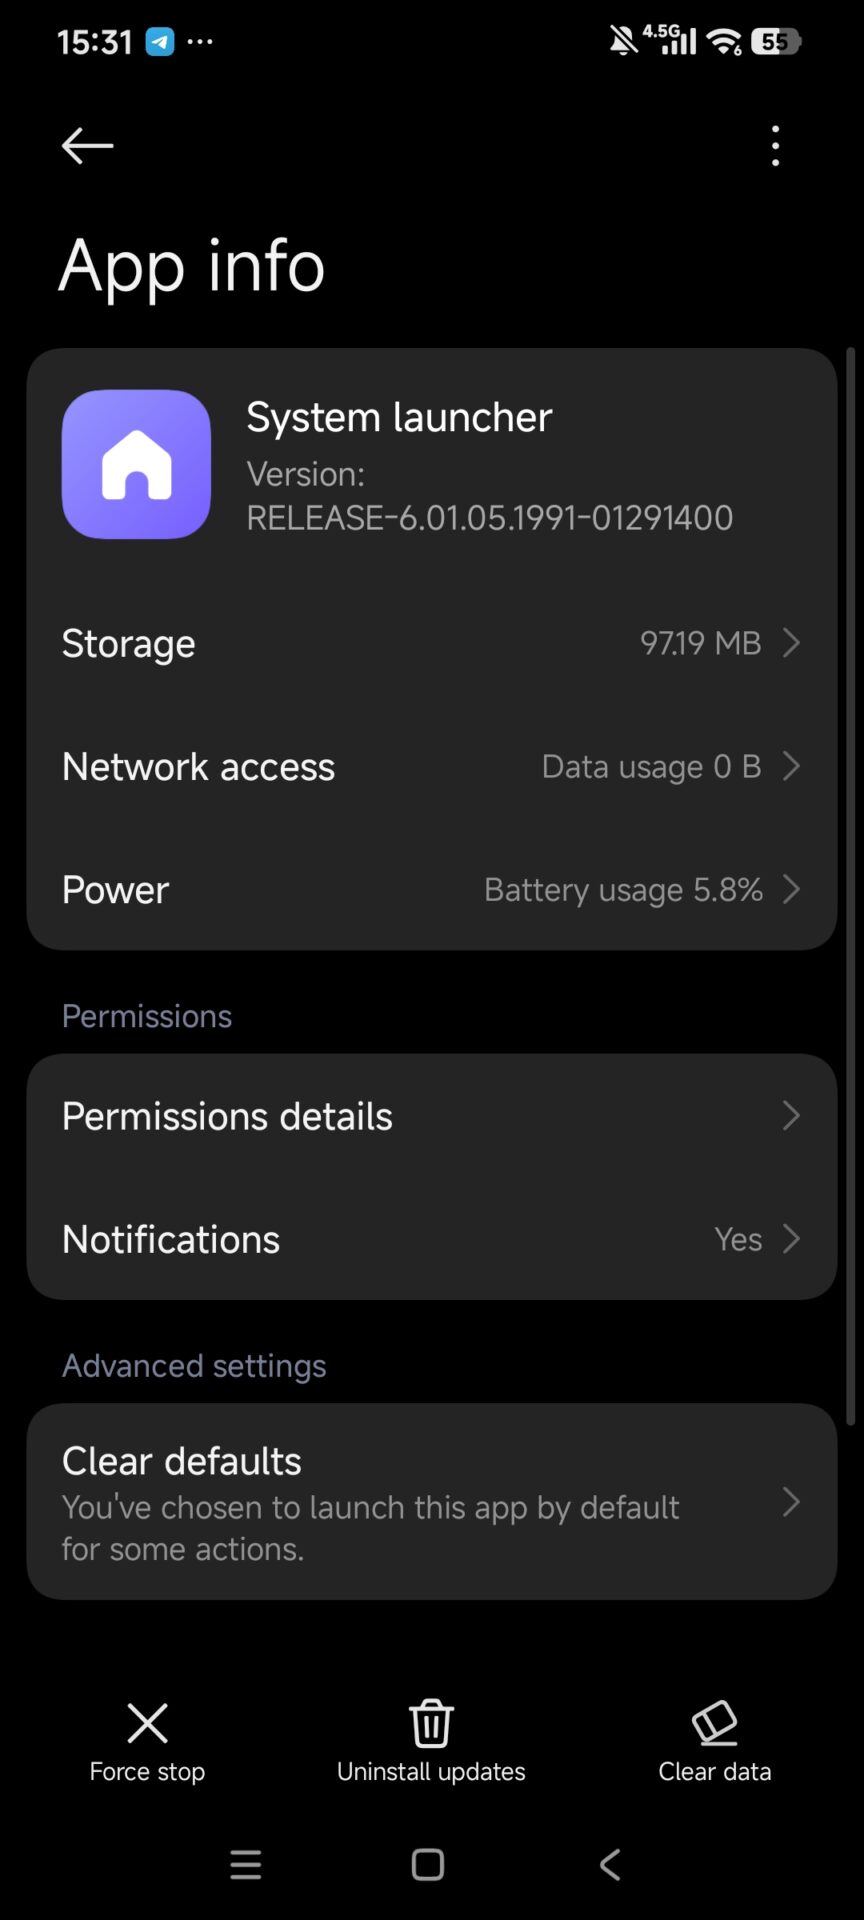Tap the Uninstall updates trash icon
The width and height of the screenshot is (864, 1920).
tap(431, 1723)
